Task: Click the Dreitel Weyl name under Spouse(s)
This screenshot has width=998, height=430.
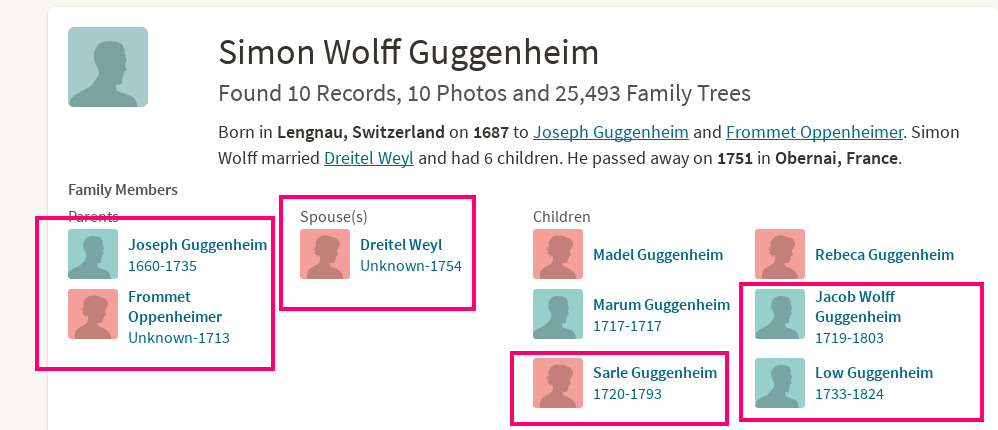Action: (401, 245)
